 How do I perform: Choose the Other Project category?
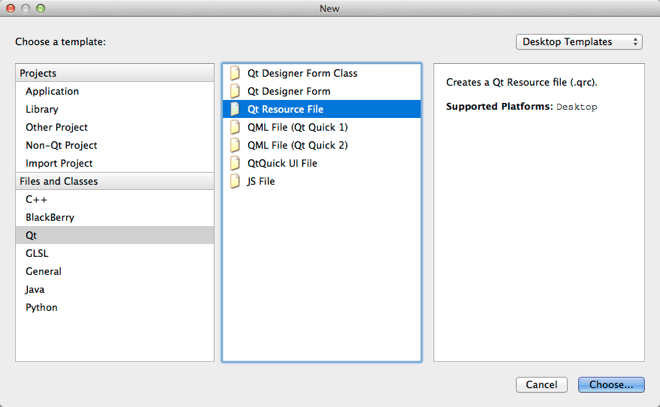click(57, 127)
